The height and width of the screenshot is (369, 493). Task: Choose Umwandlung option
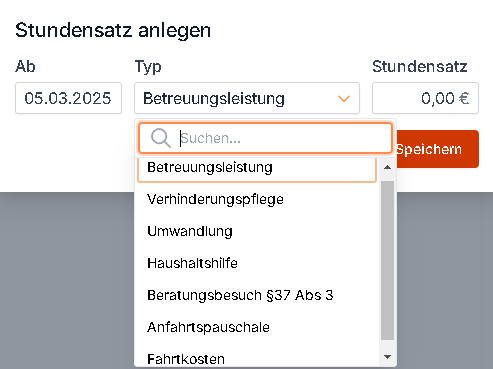pos(257,231)
